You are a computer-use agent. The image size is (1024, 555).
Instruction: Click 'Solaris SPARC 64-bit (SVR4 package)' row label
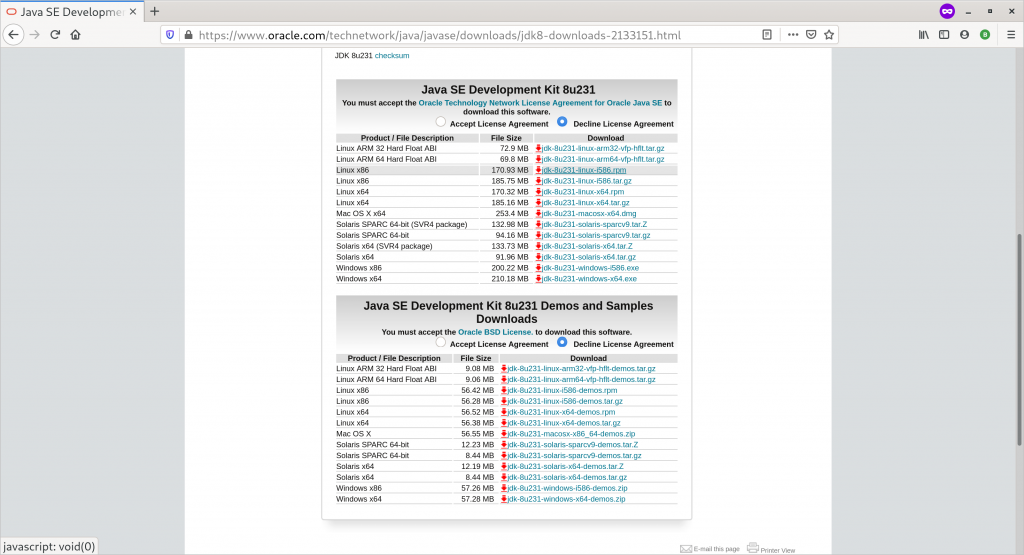coord(402,225)
